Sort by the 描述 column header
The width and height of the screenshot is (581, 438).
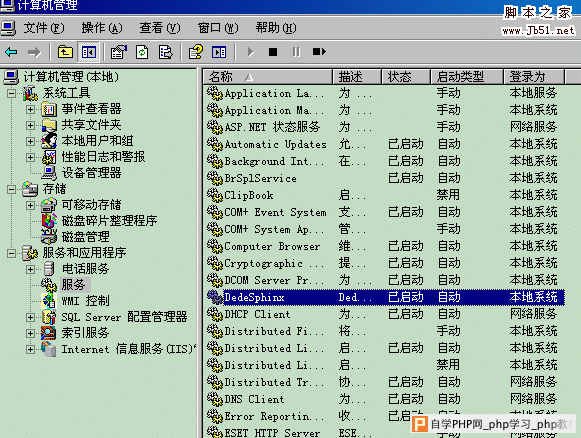[357, 77]
